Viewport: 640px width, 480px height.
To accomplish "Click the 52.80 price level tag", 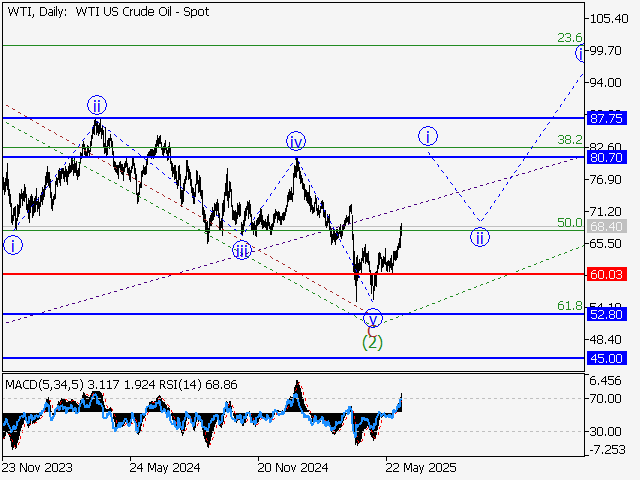I will click(x=607, y=314).
